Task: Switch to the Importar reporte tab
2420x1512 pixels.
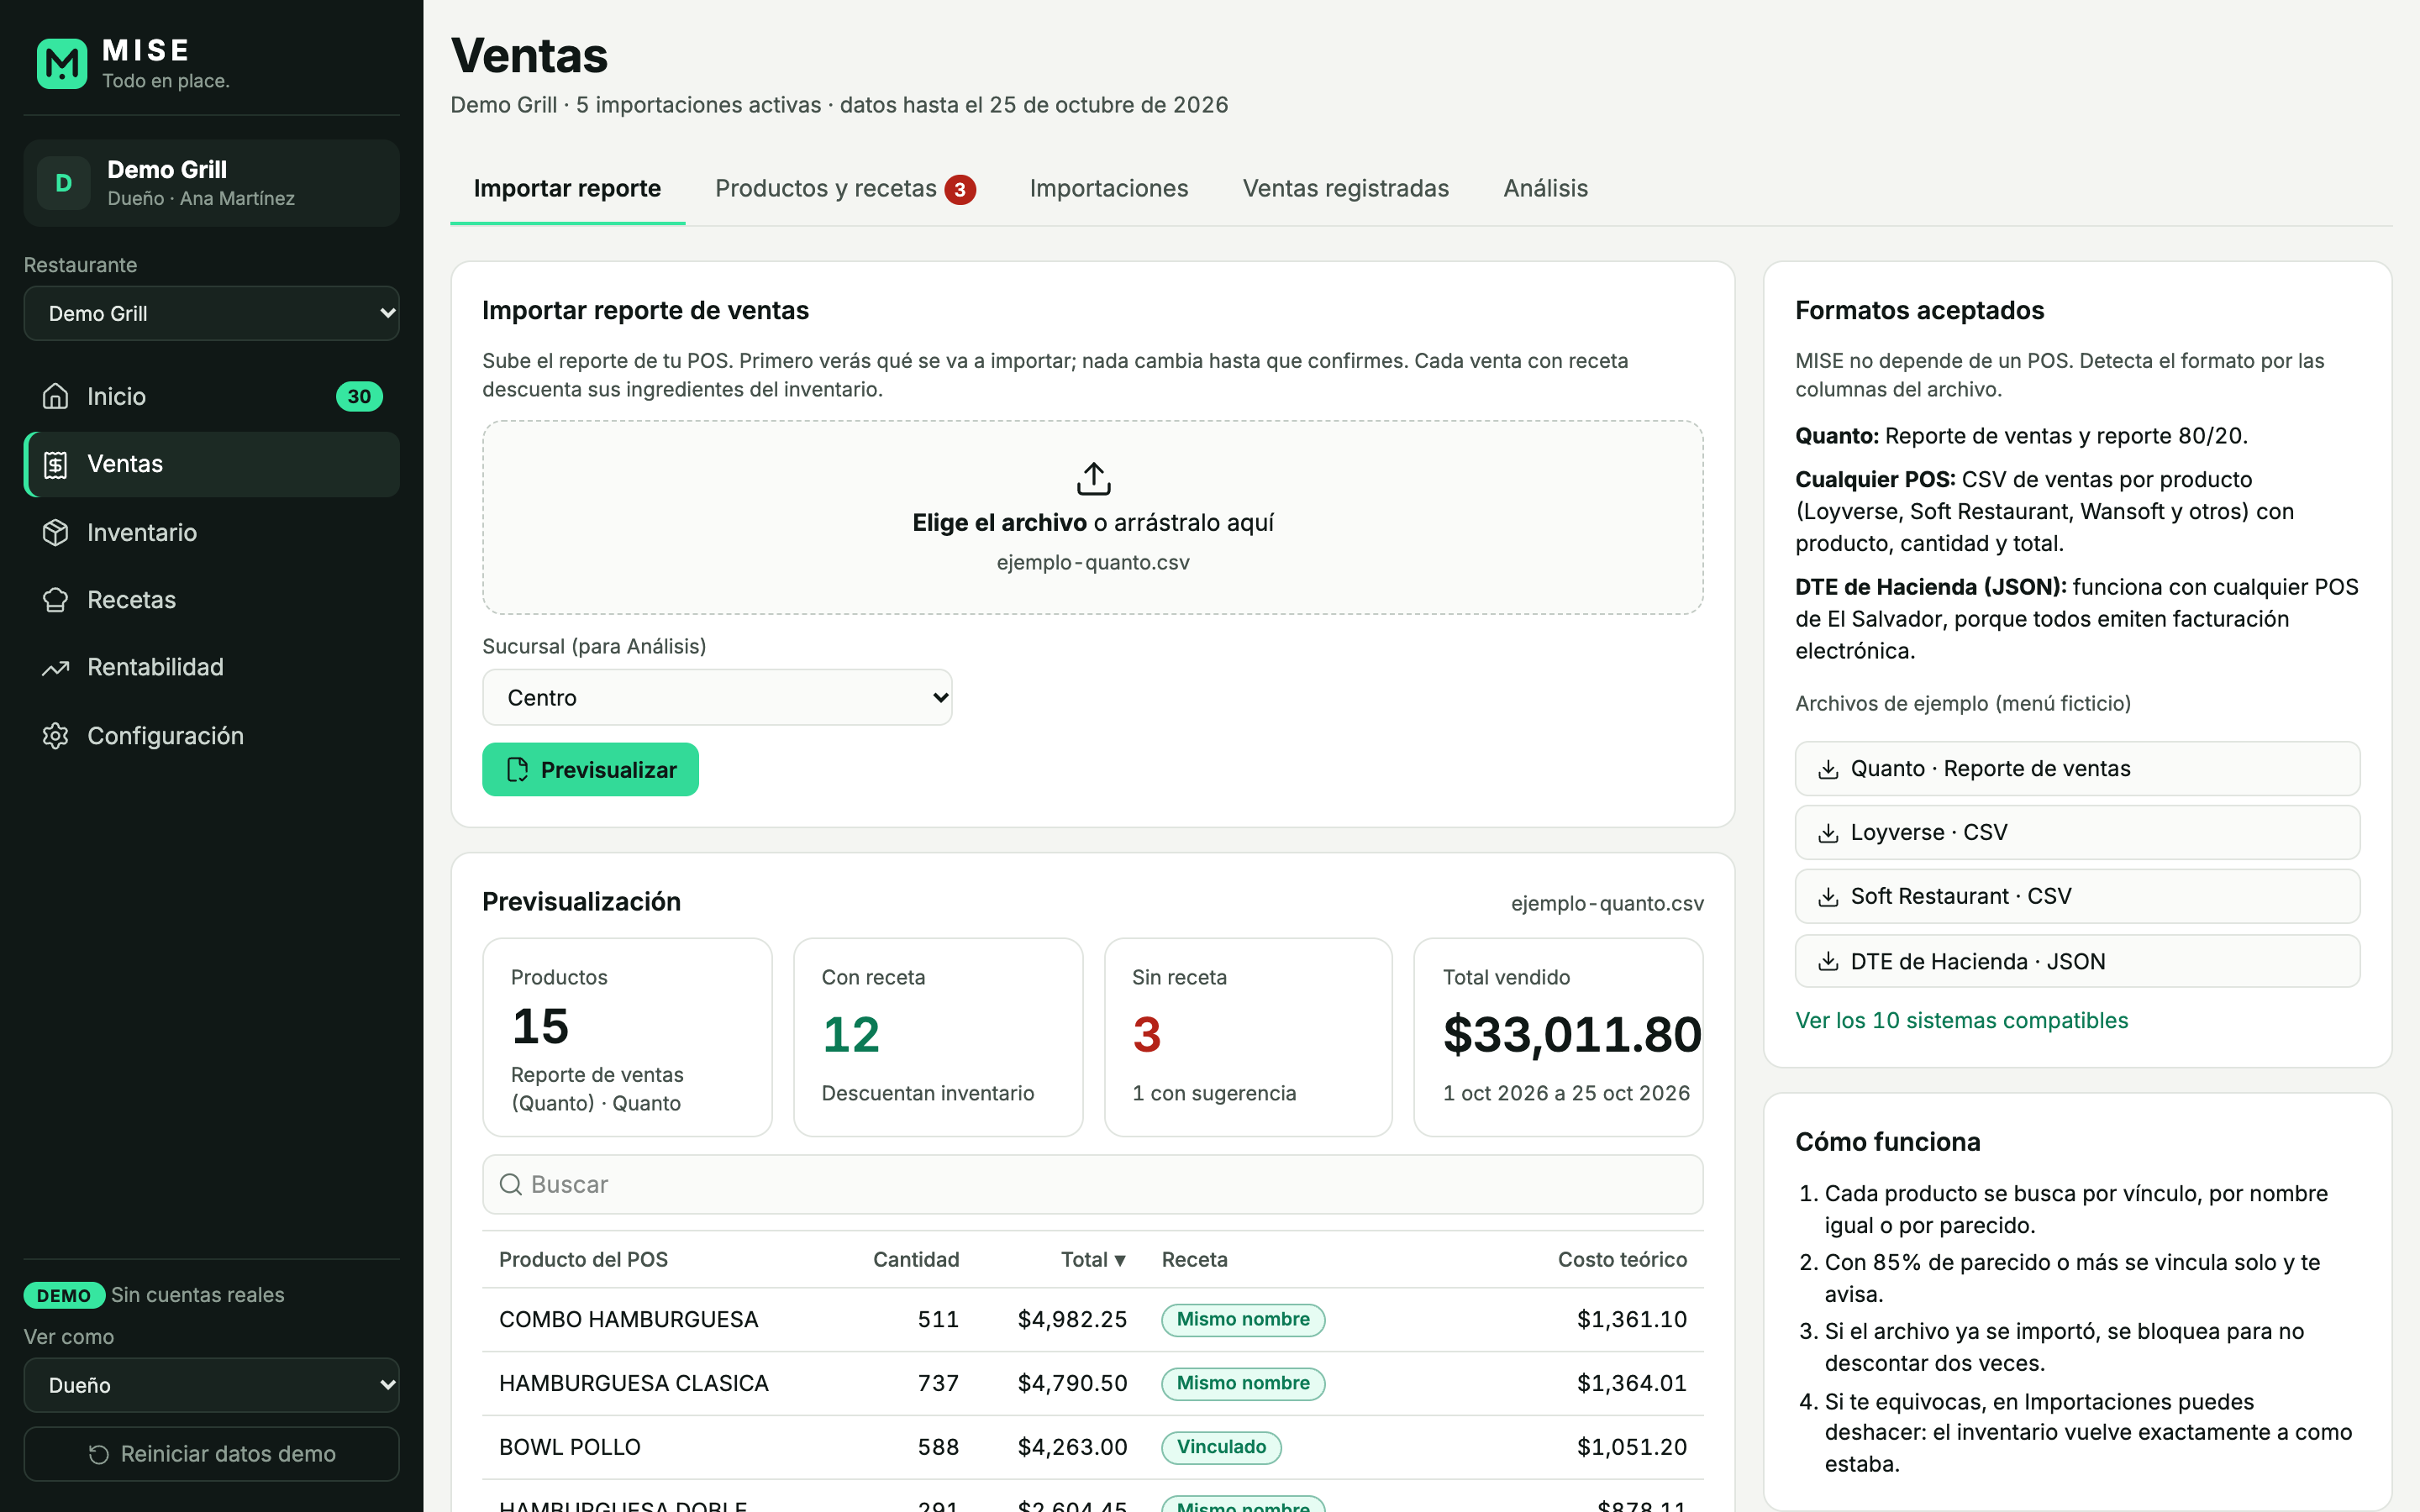Action: click(x=567, y=188)
